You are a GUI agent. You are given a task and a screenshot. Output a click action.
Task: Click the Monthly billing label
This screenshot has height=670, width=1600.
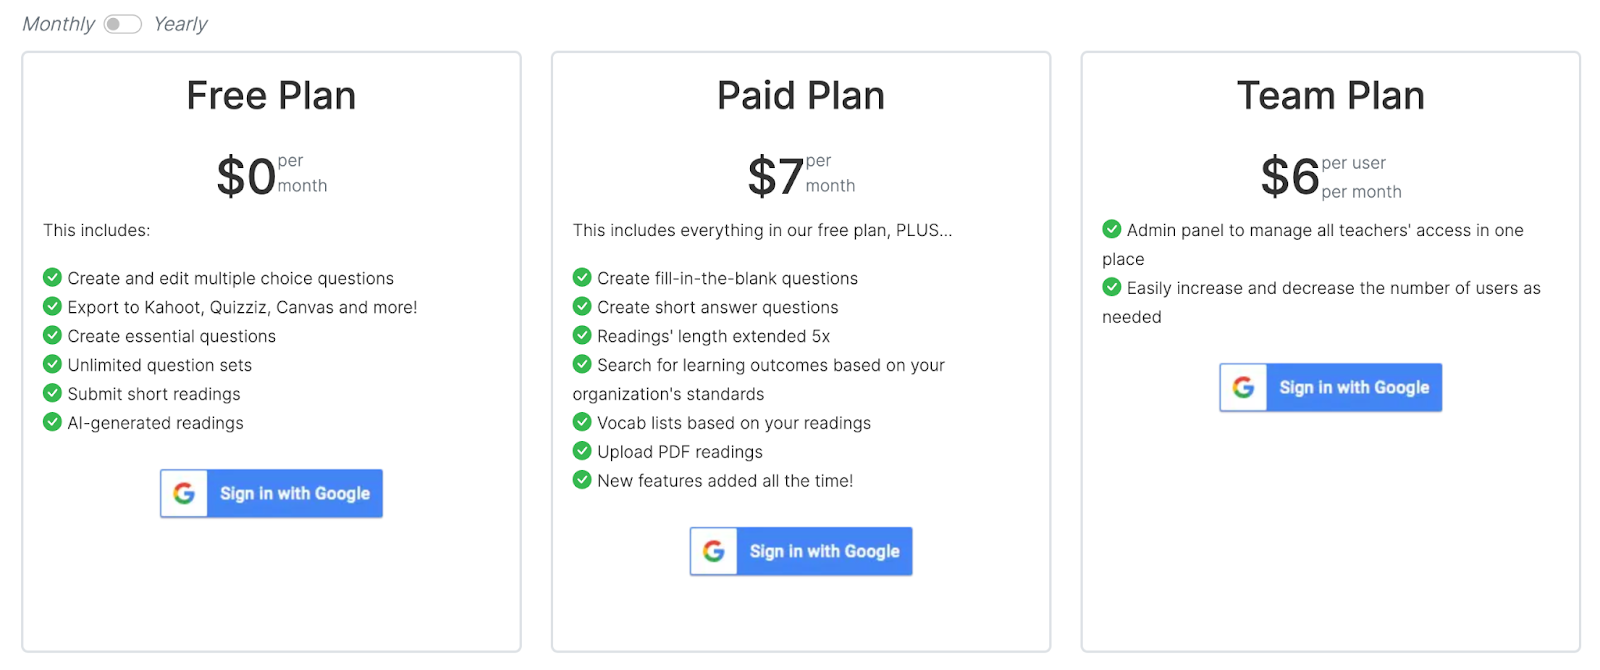58,24
